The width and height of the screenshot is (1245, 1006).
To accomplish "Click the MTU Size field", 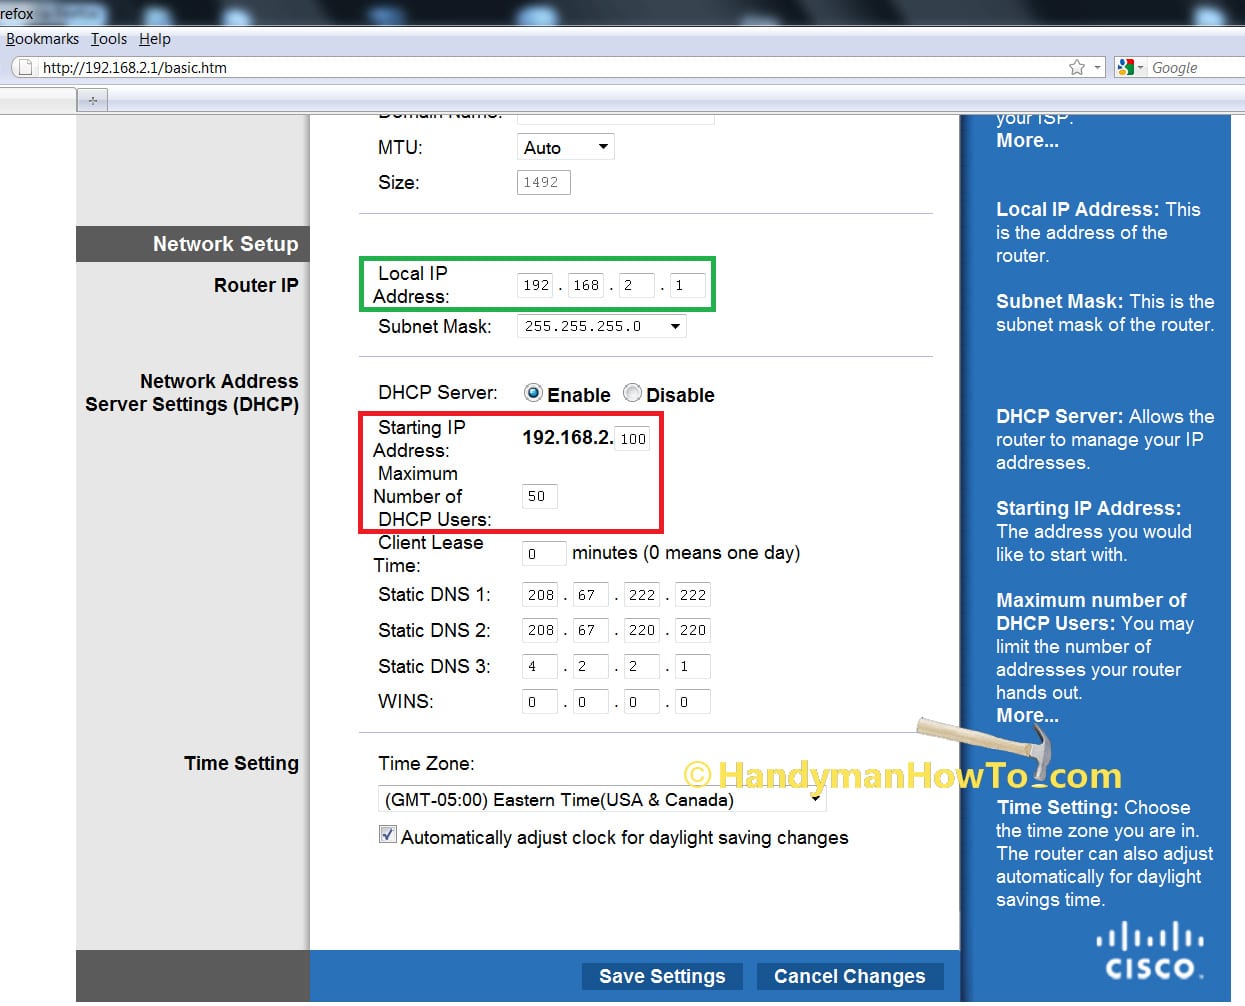I will tap(543, 182).
